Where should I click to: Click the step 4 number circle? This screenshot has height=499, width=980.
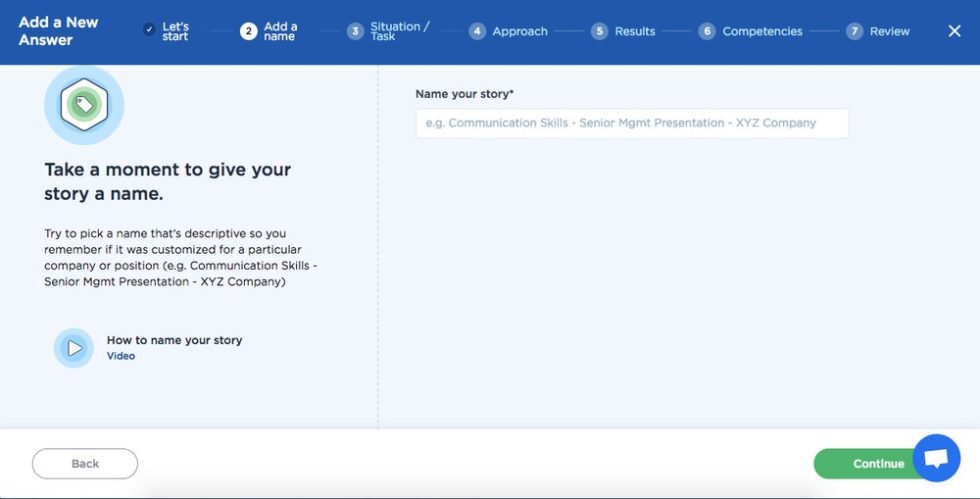tap(477, 31)
